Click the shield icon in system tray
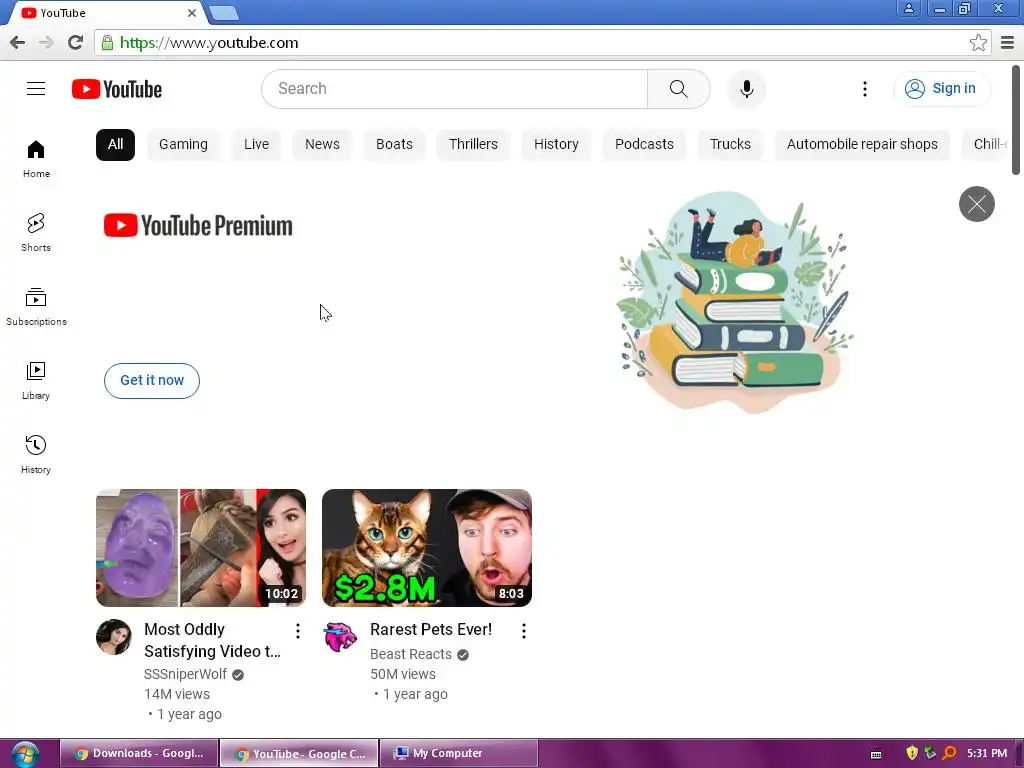The height and width of the screenshot is (768, 1024). click(x=912, y=753)
